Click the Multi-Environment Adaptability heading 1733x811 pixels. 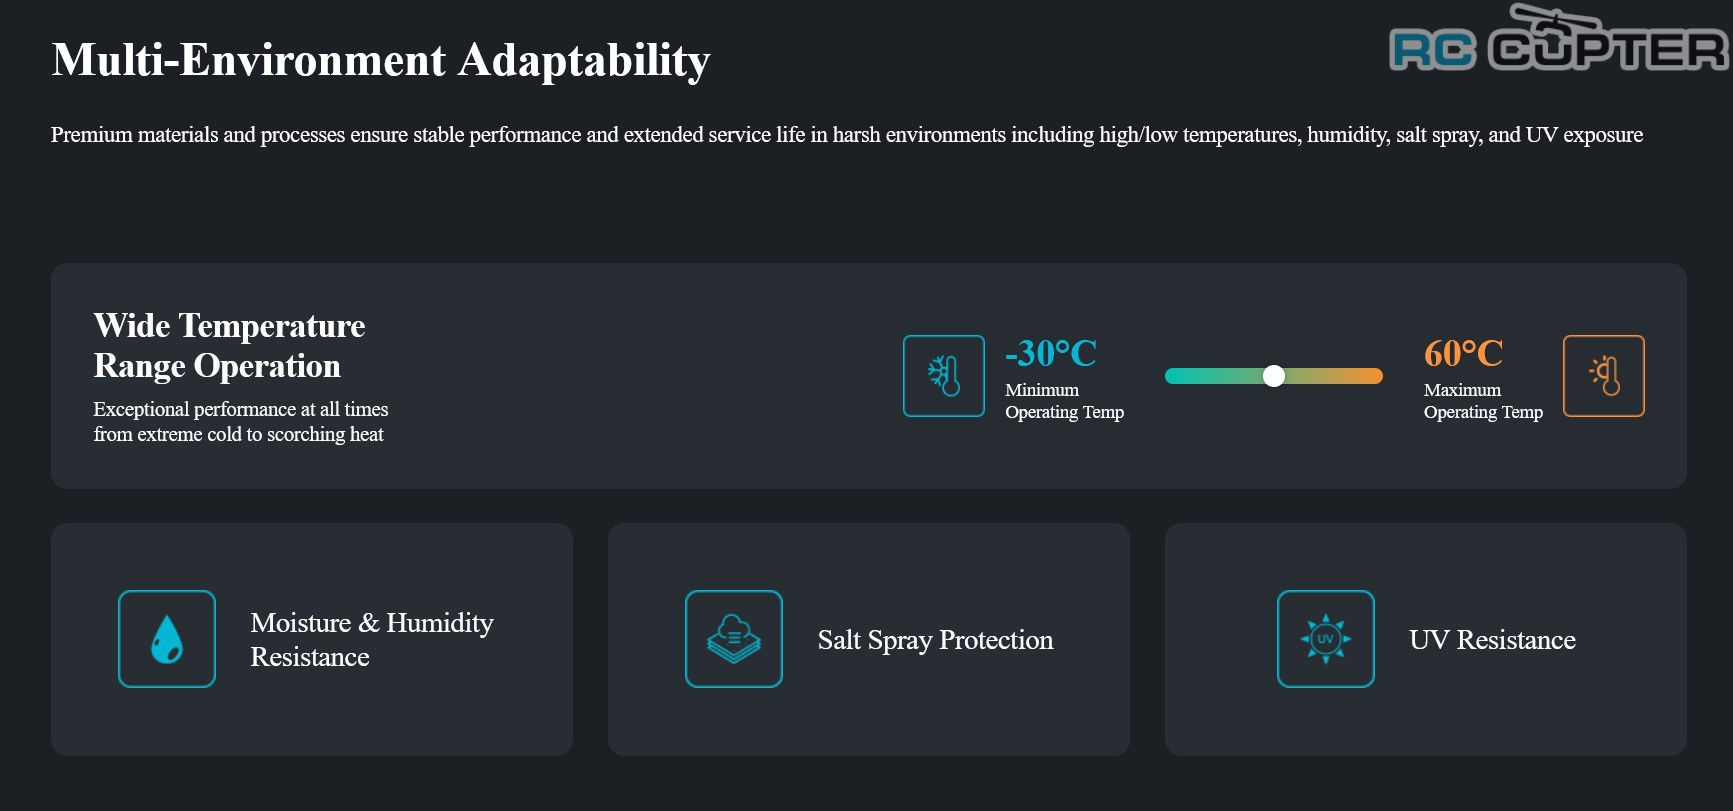381,60
